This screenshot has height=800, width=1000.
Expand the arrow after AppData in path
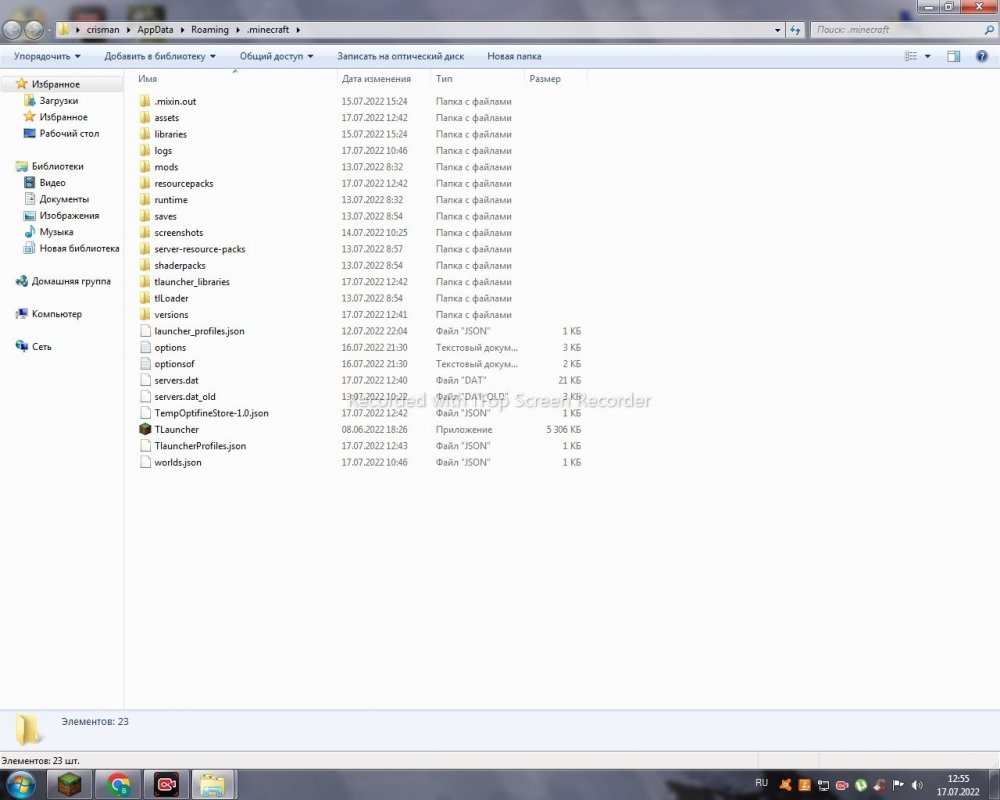(182, 30)
